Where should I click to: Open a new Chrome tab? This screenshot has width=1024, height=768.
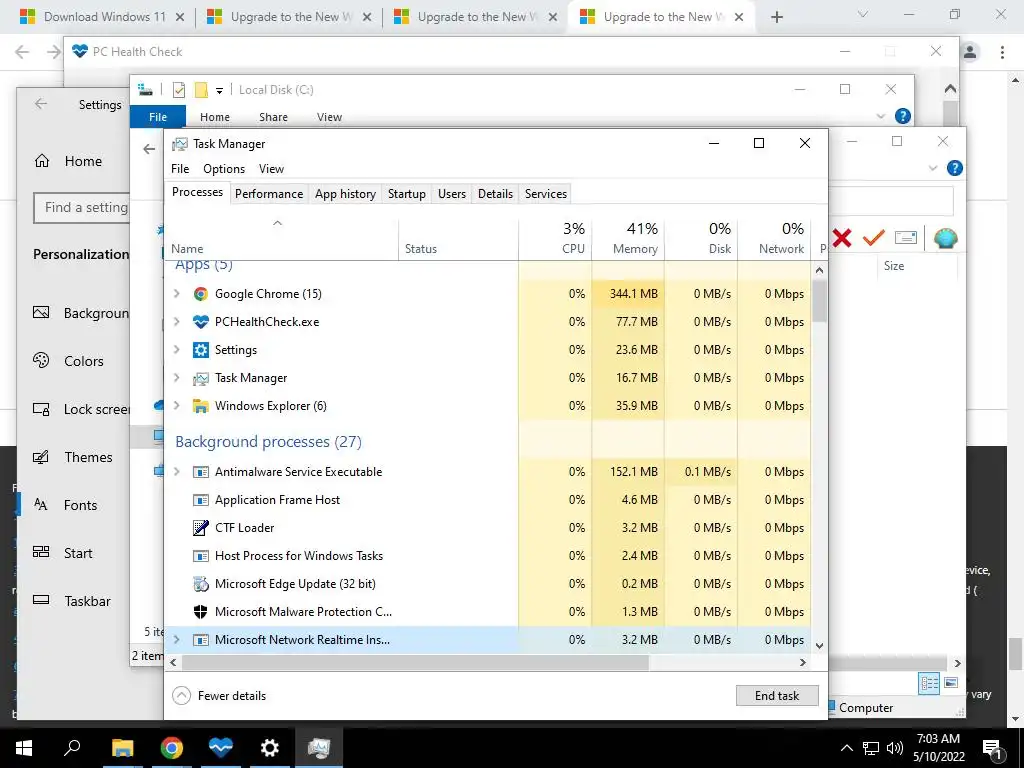pyautogui.click(x=776, y=17)
